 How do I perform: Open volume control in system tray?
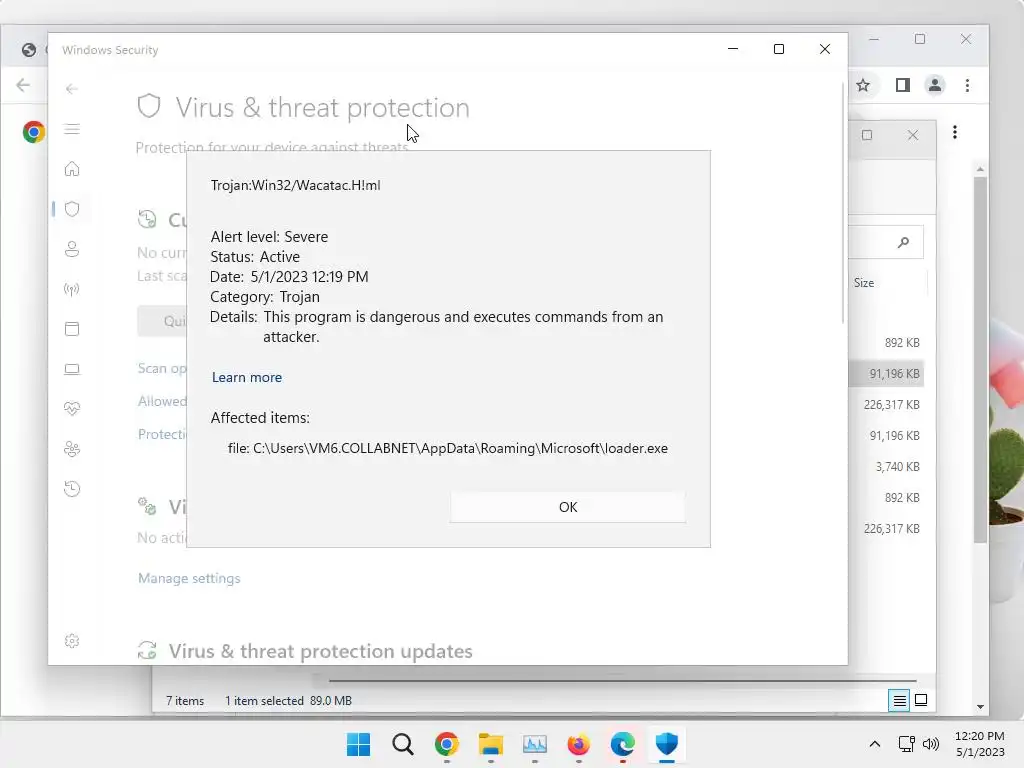[x=931, y=744]
